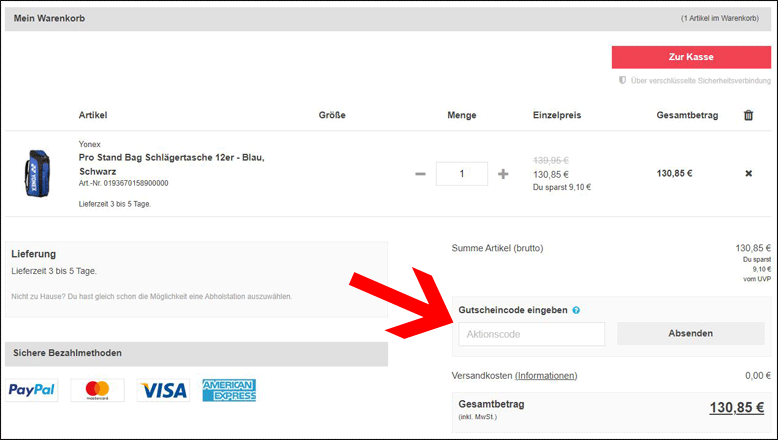Click the PayPal payment logo
This screenshot has height=440, width=778.
[x=31, y=390]
